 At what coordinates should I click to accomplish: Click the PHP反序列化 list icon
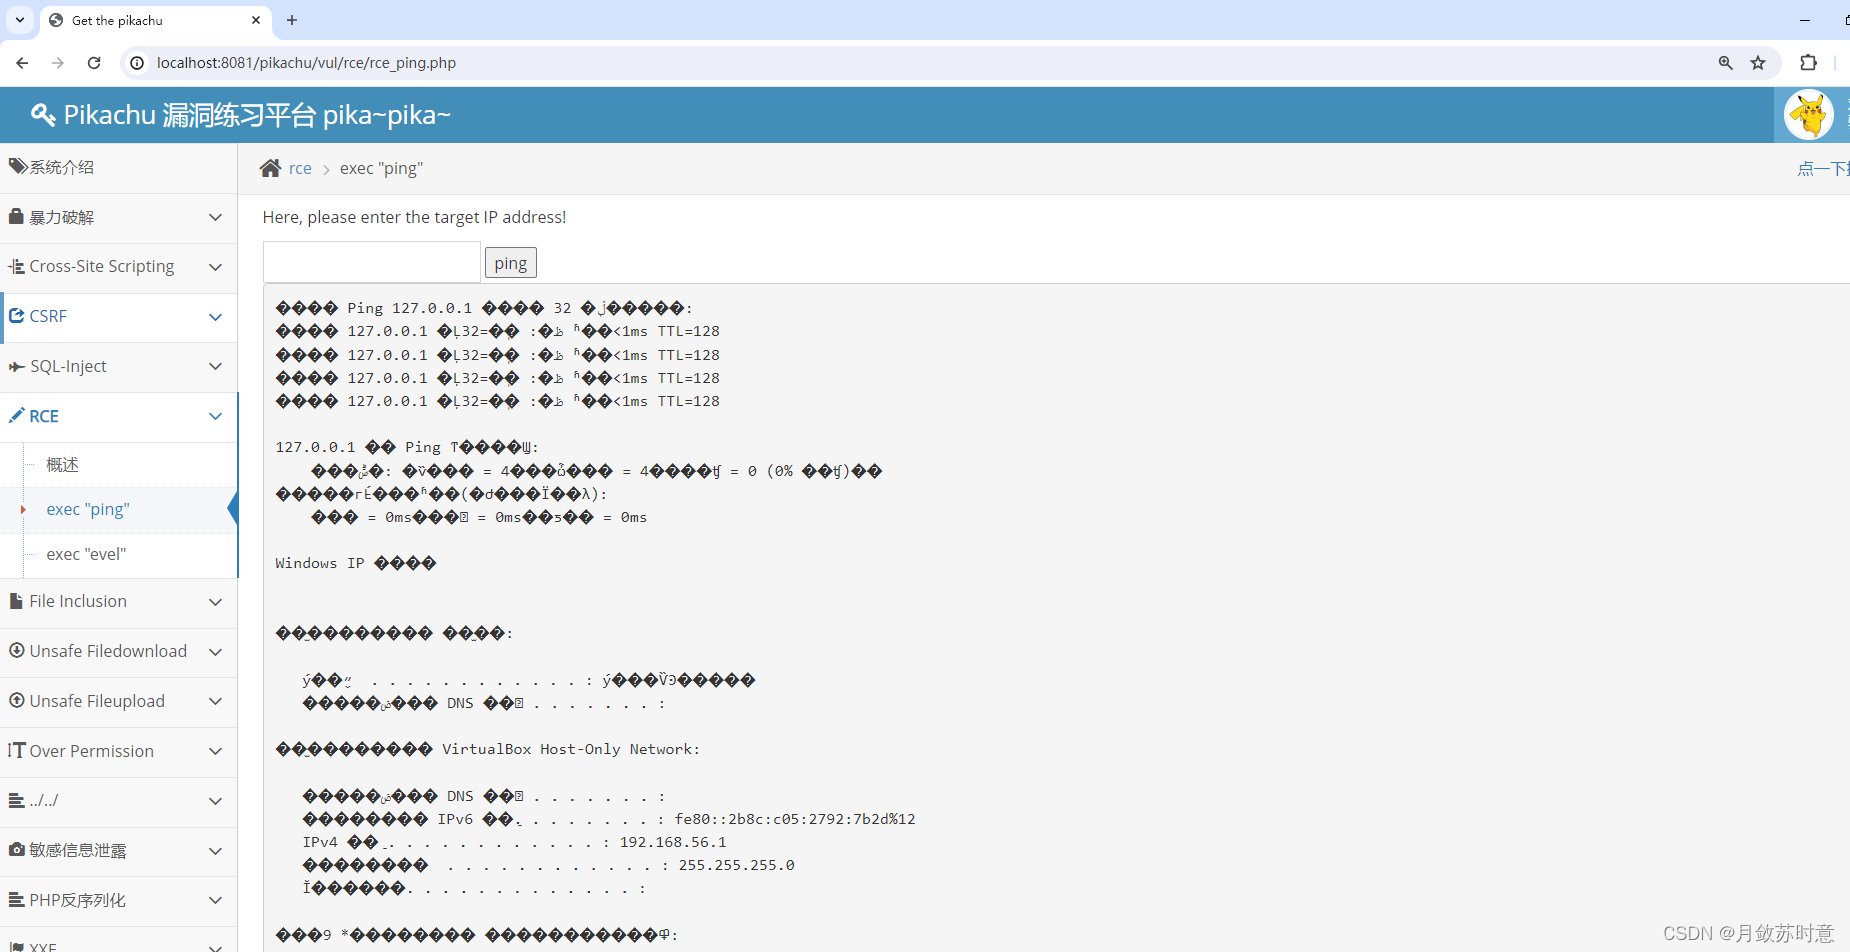coord(16,900)
